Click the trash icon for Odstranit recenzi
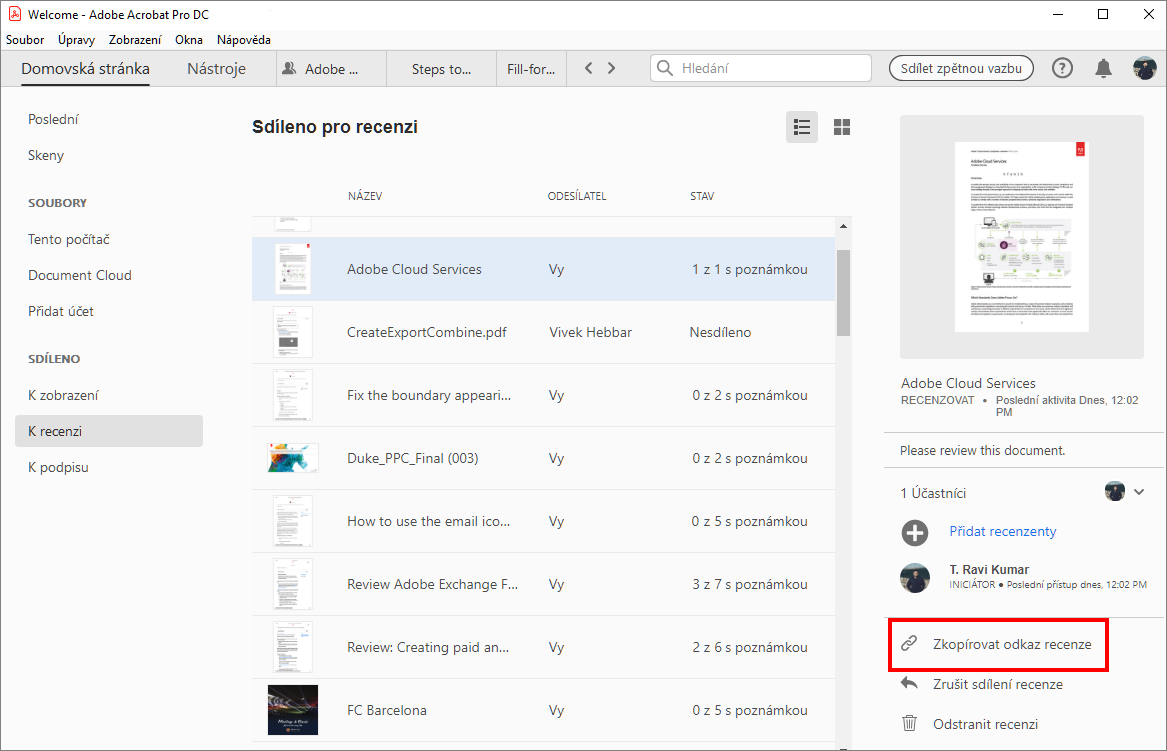The height and width of the screenshot is (751, 1167). point(909,723)
